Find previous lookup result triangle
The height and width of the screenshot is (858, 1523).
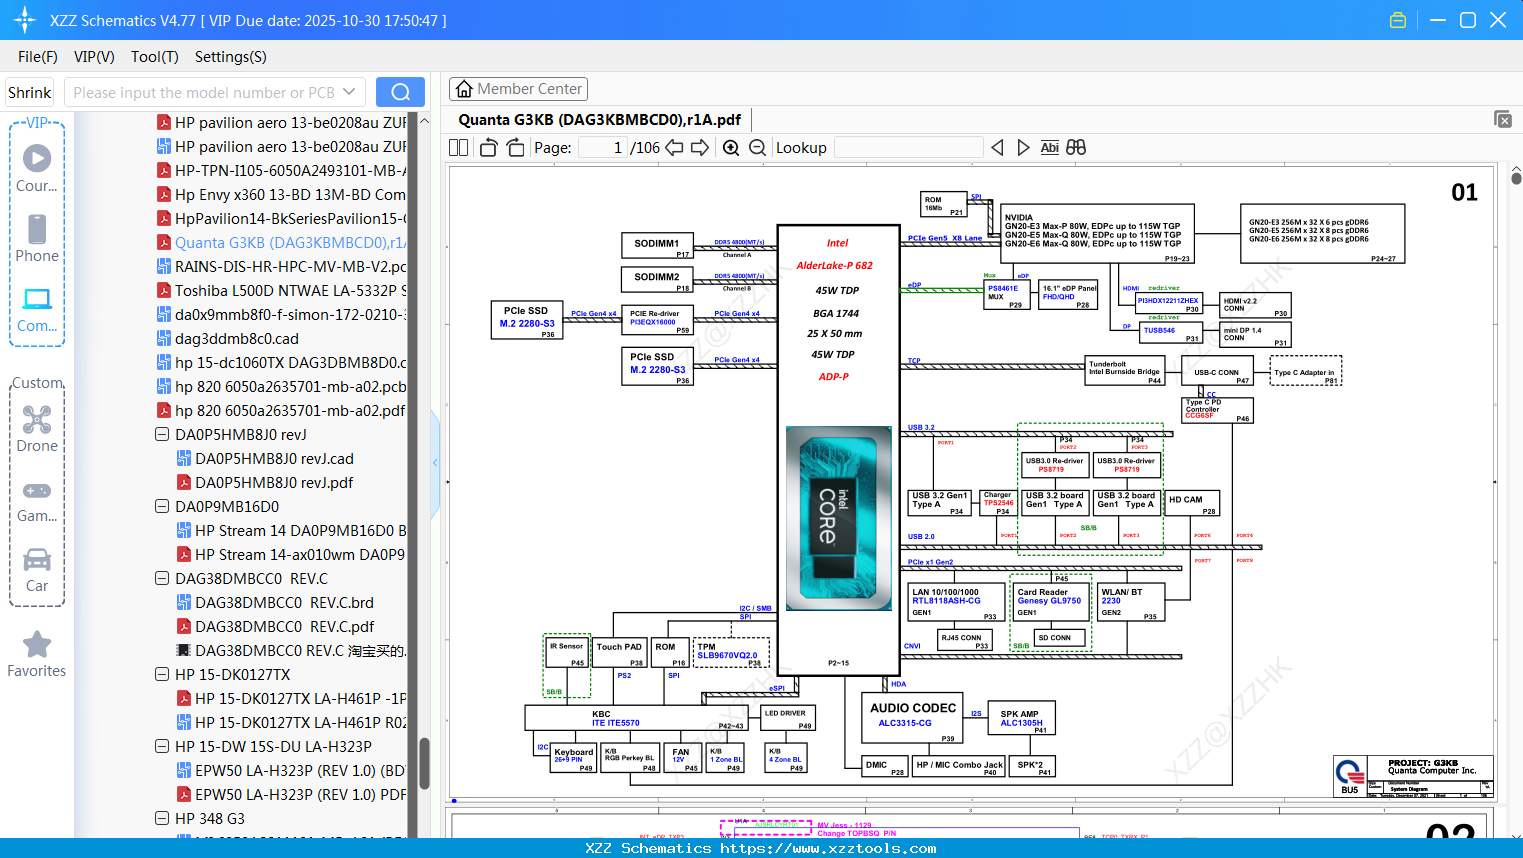(x=997, y=147)
